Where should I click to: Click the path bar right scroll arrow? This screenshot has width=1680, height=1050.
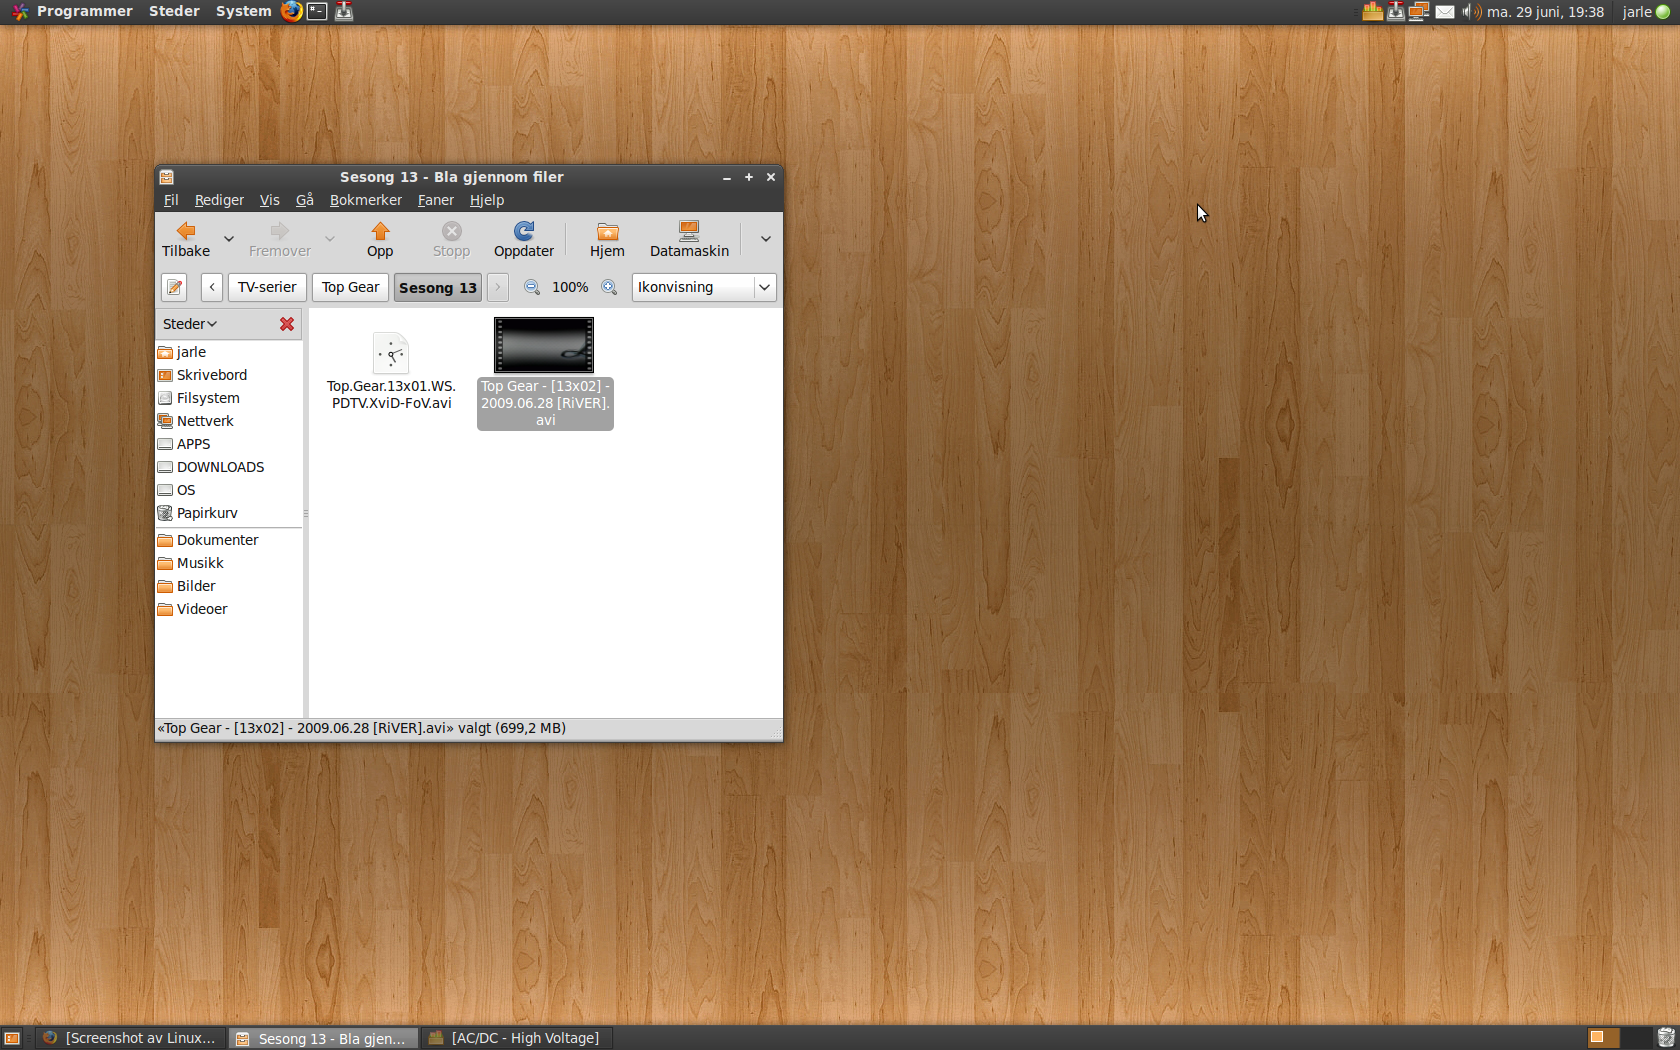pos(497,288)
